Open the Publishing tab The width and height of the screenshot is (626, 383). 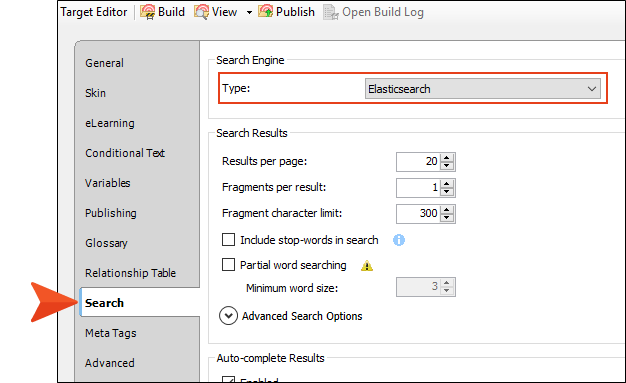pos(111,213)
